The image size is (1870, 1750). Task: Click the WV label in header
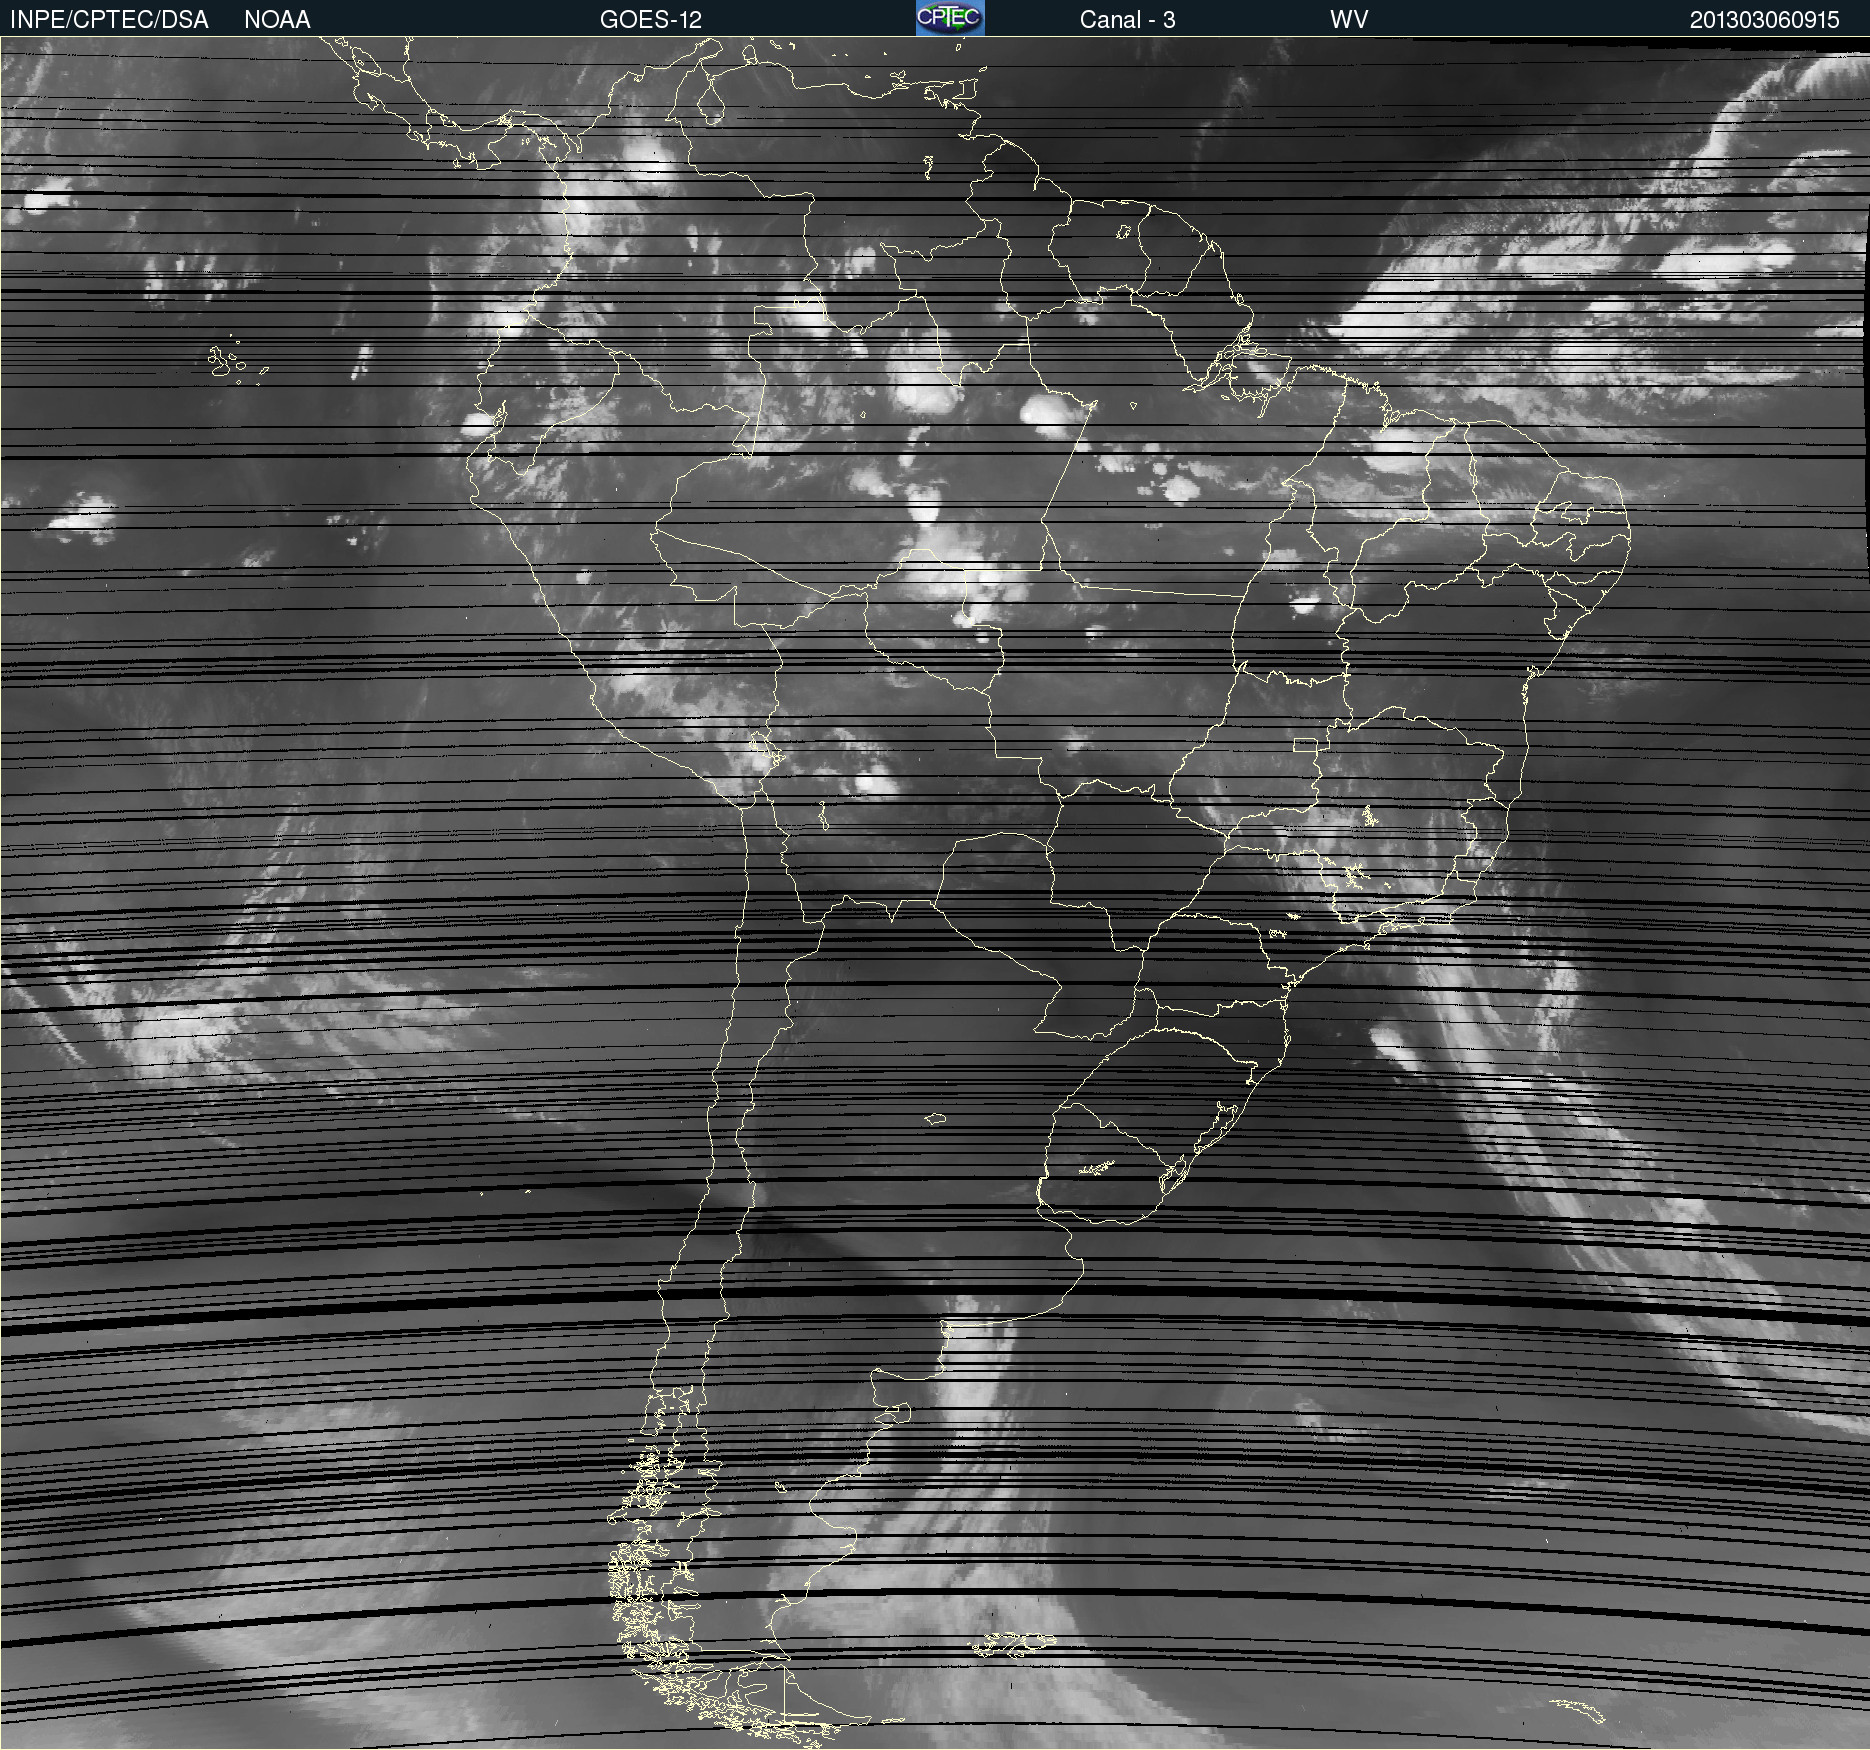1348,19
